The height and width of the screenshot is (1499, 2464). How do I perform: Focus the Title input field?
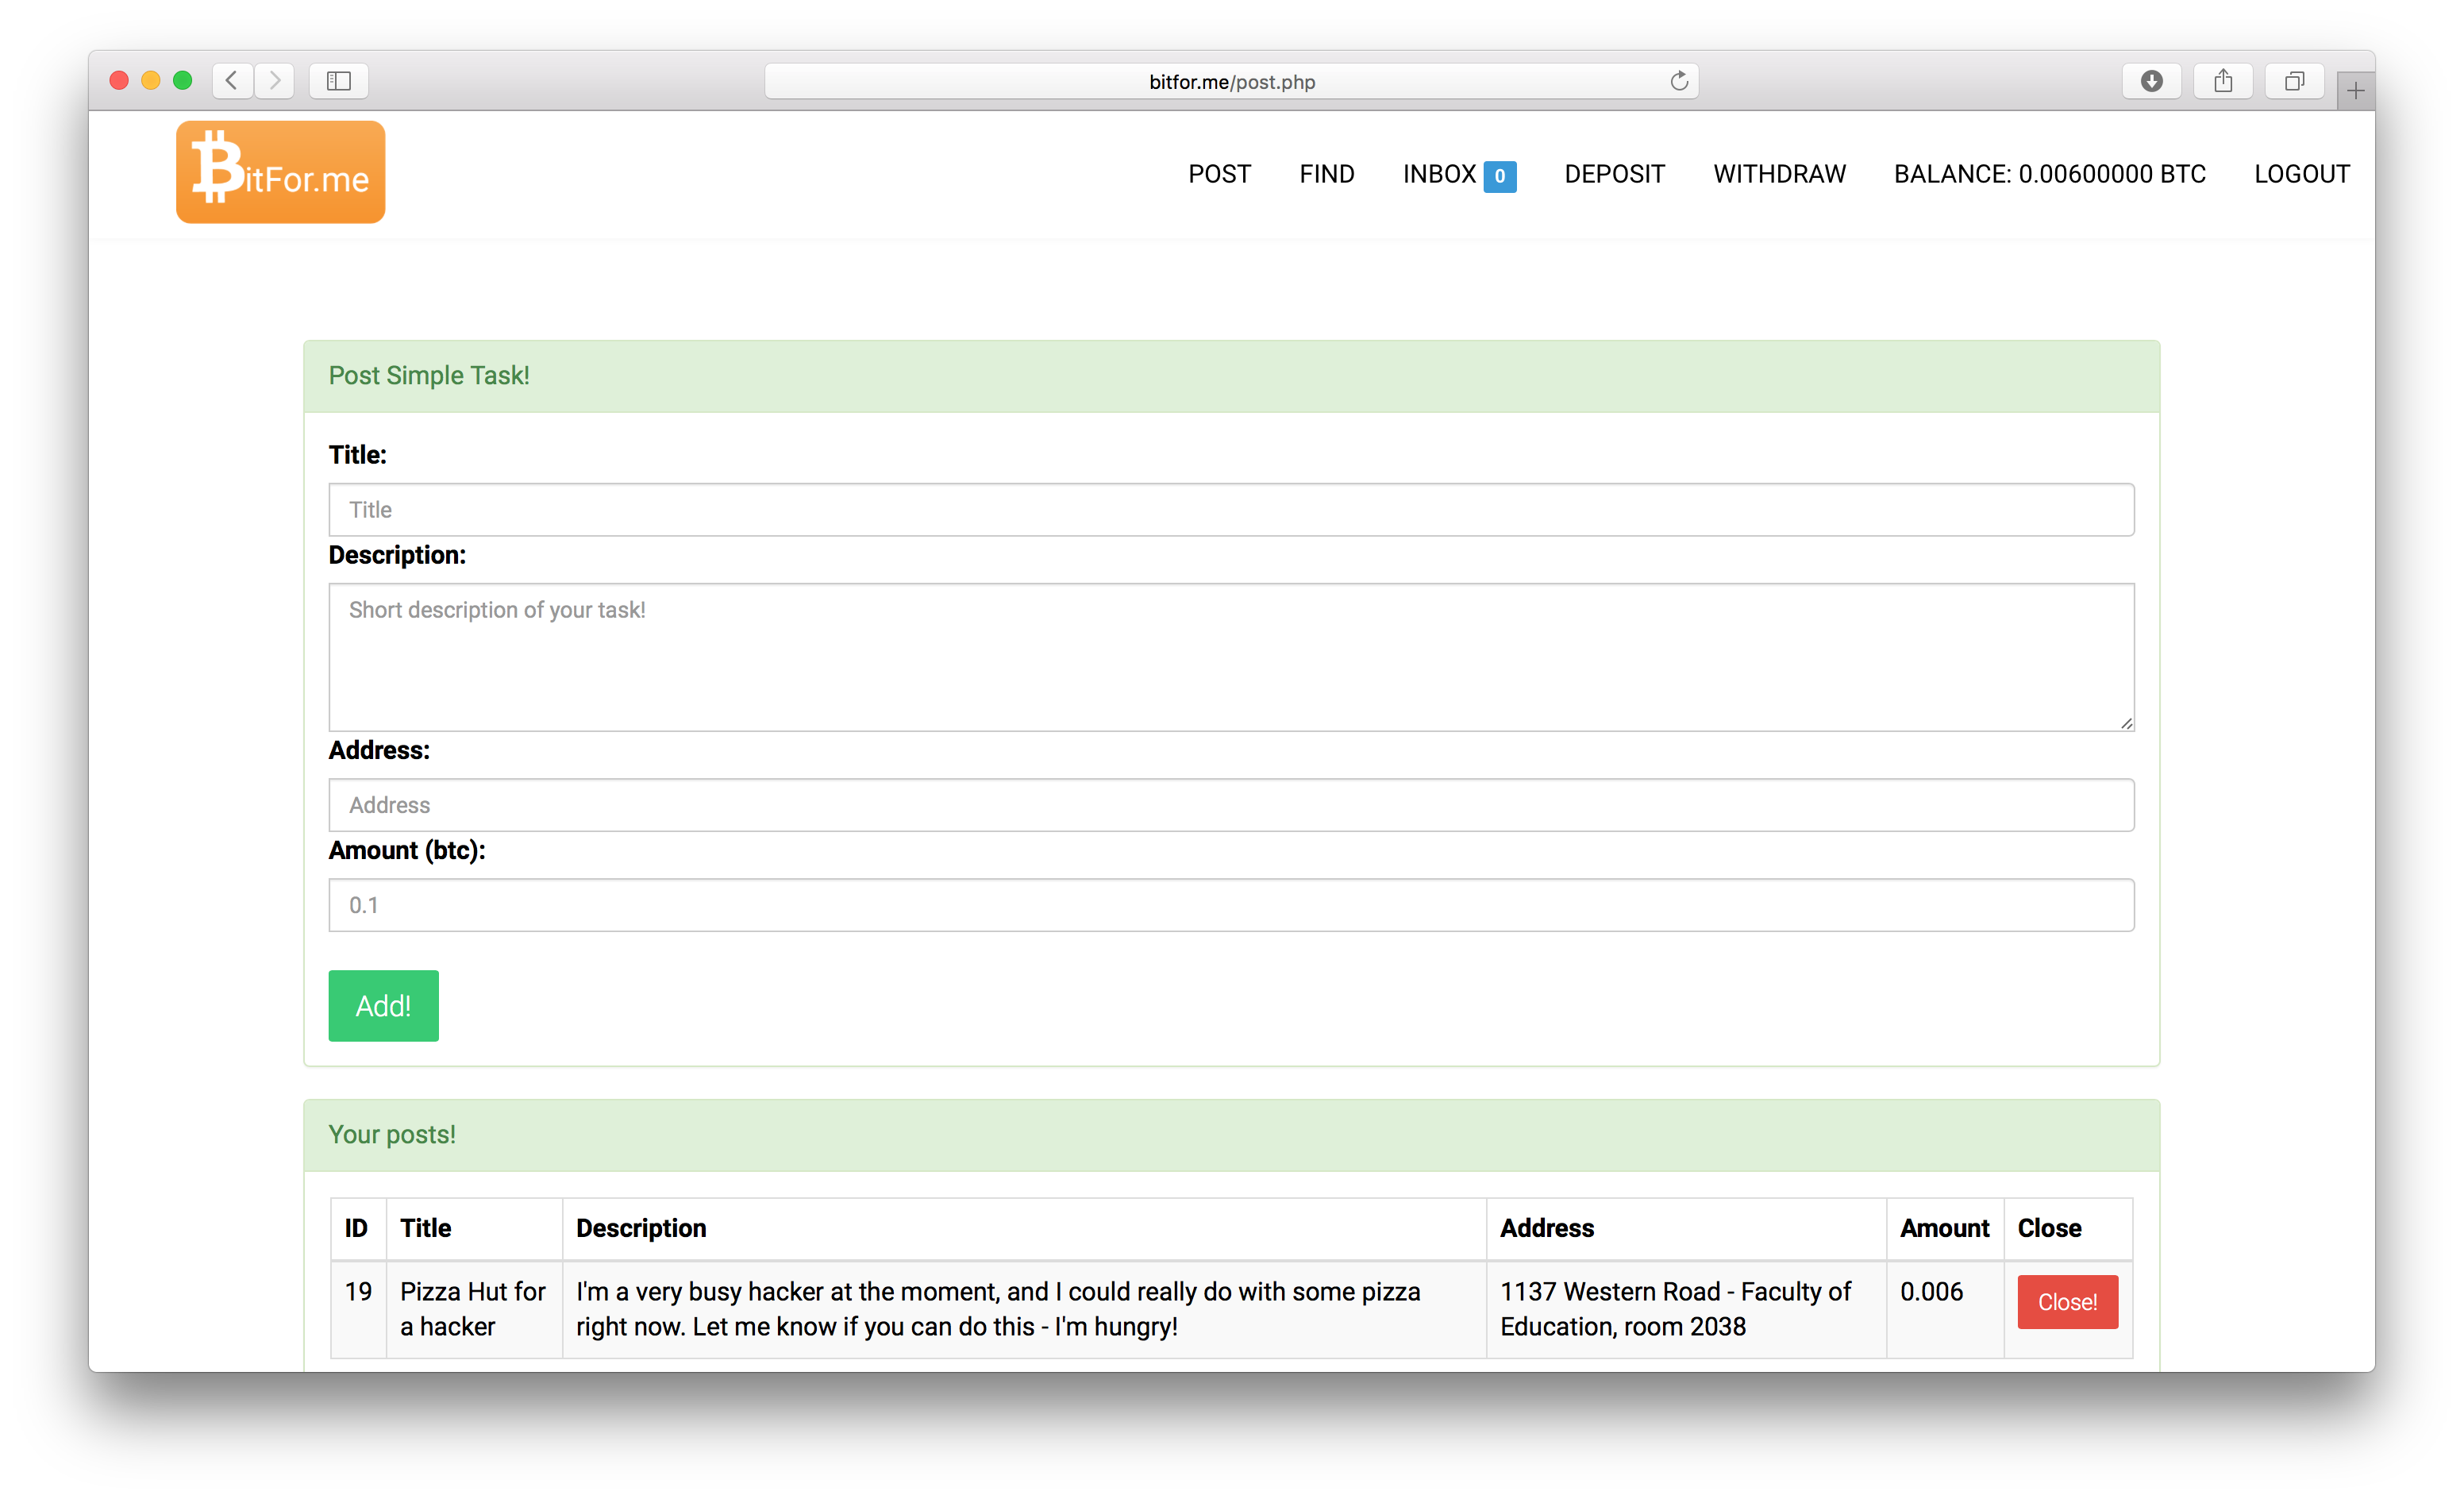[x=1231, y=510]
